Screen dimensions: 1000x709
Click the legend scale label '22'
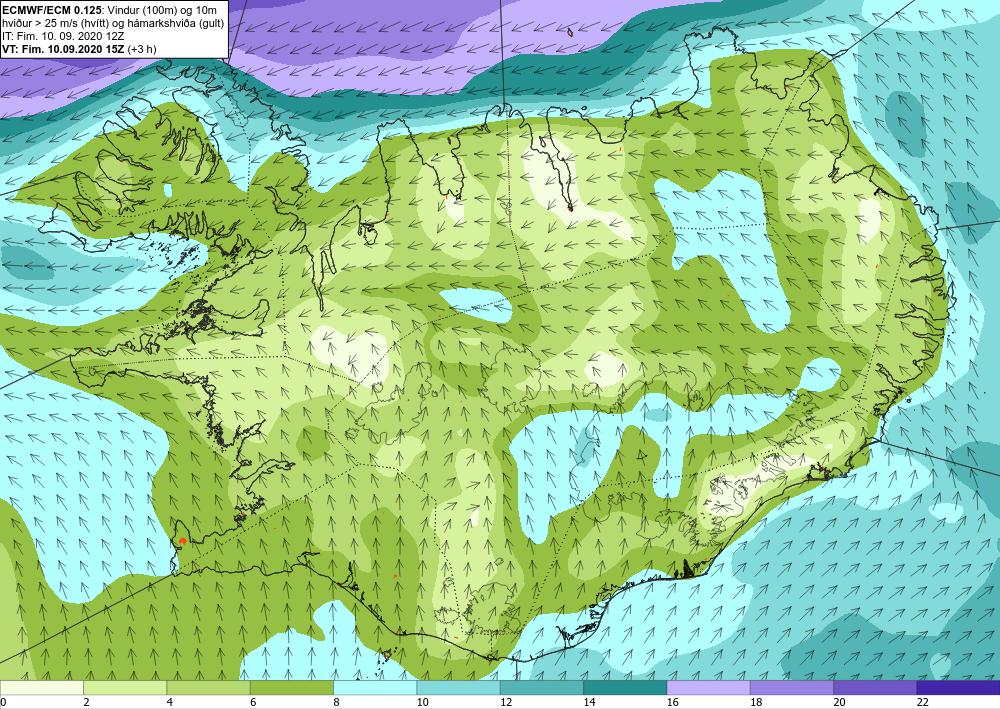click(x=922, y=702)
